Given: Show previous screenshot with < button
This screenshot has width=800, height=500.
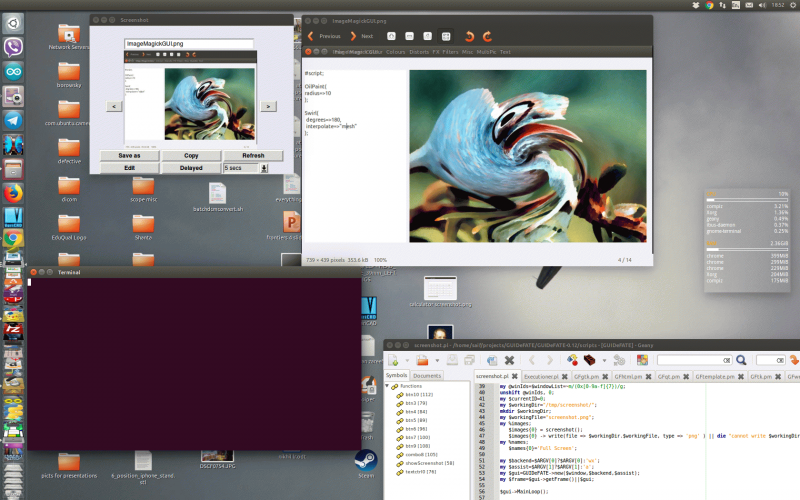Looking at the screenshot, I should pos(114,106).
